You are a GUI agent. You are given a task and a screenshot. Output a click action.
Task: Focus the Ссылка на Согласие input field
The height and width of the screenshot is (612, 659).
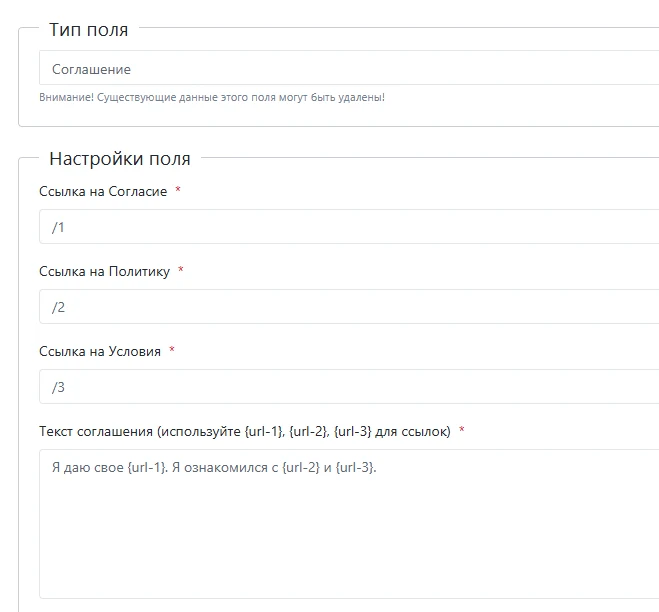[x=349, y=227]
